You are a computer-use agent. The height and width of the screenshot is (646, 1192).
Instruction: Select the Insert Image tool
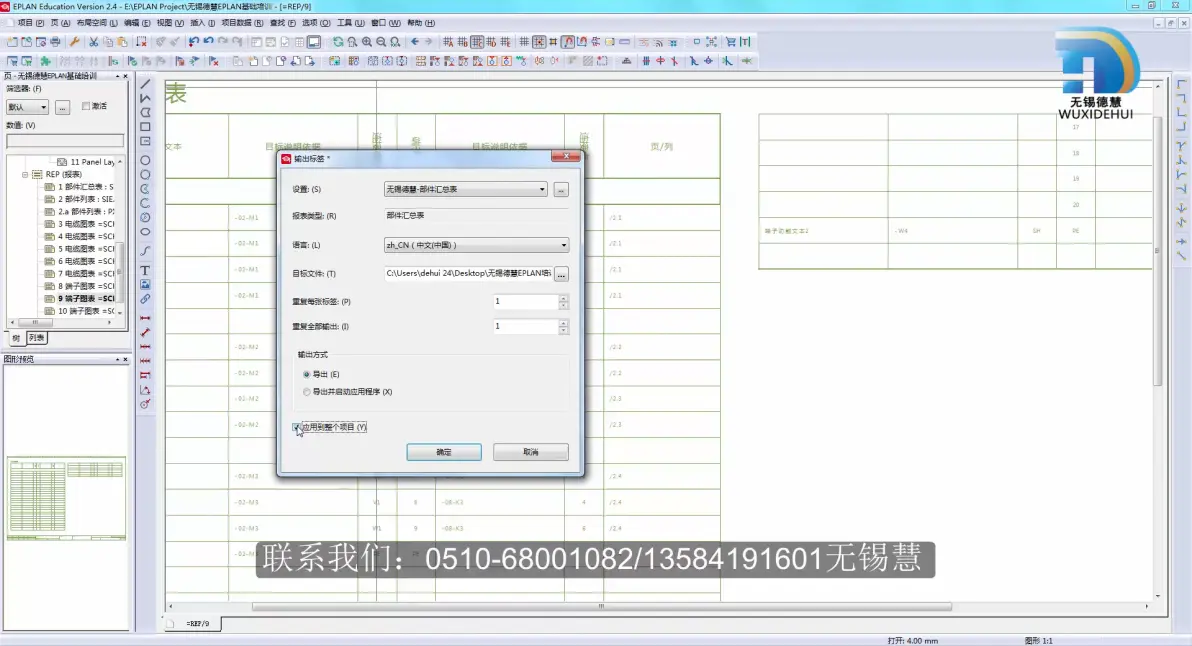(145, 284)
